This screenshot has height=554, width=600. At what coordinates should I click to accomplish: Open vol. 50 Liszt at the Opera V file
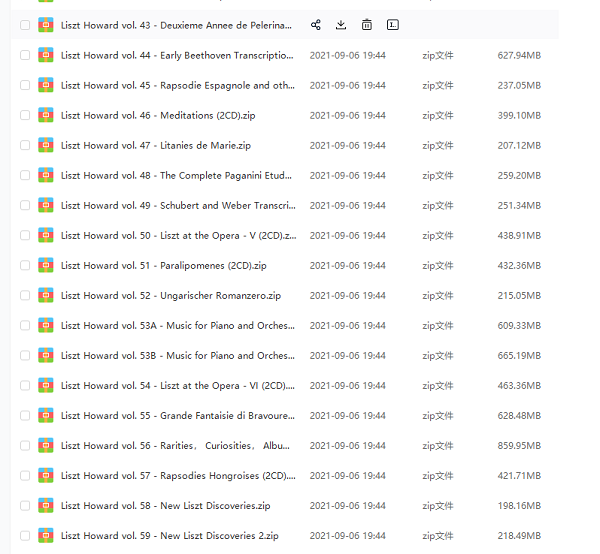[178, 236]
